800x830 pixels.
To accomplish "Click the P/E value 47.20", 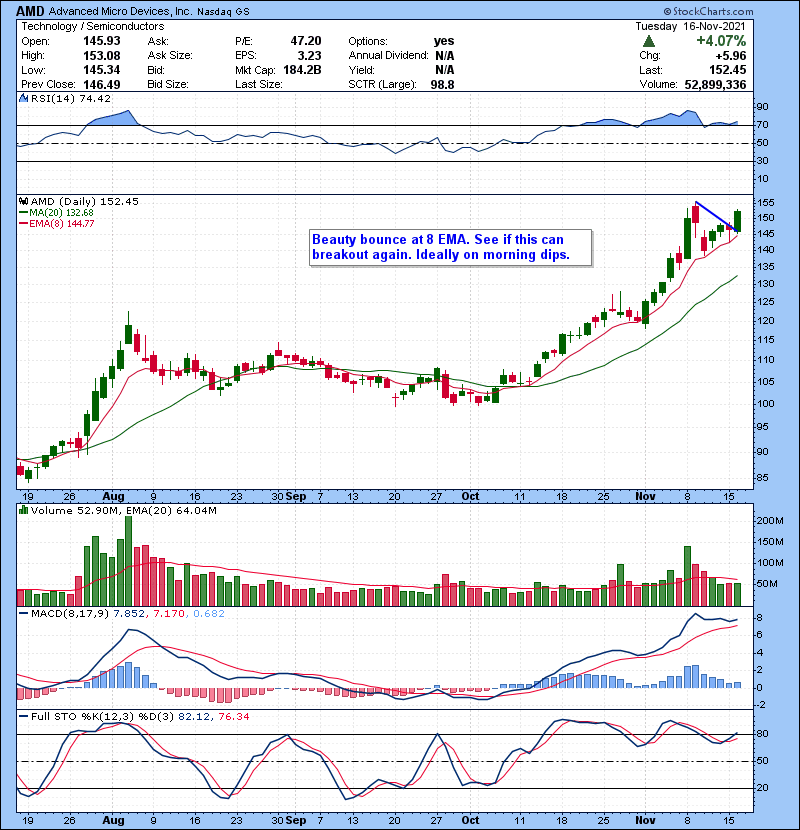I will (306, 41).
